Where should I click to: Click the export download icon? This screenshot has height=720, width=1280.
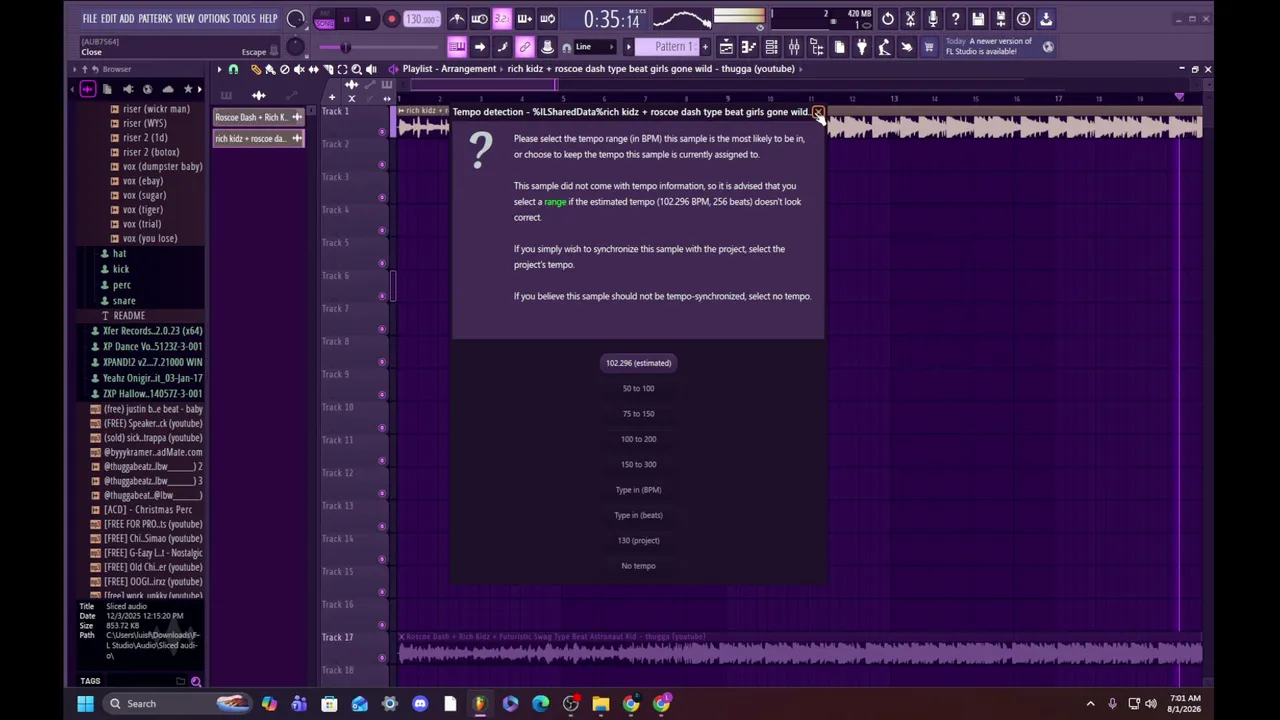point(1046,19)
